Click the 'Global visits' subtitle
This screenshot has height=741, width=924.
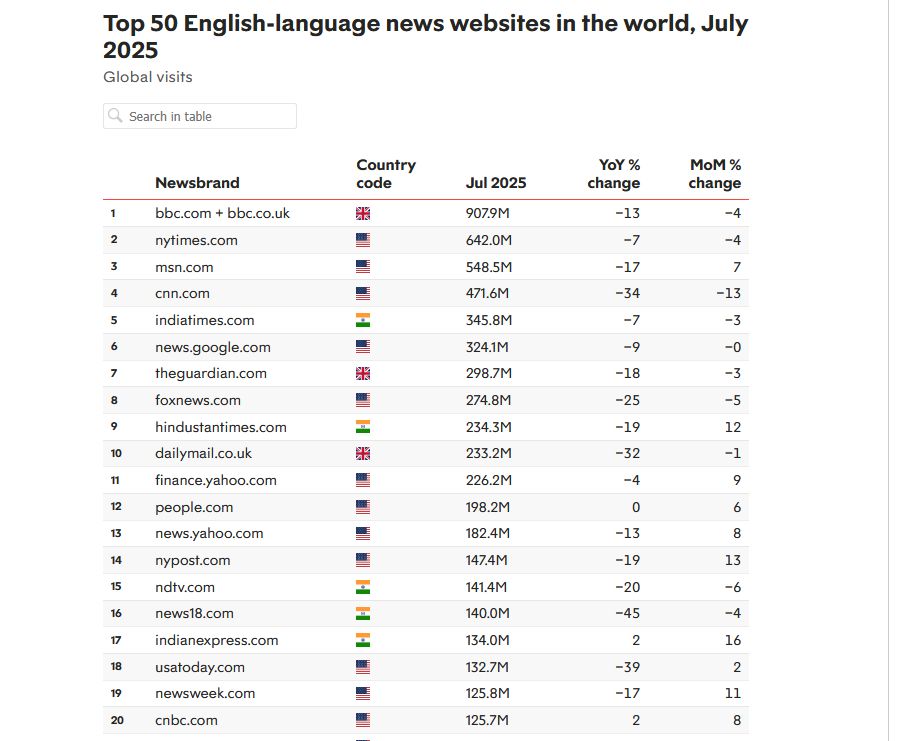point(148,77)
